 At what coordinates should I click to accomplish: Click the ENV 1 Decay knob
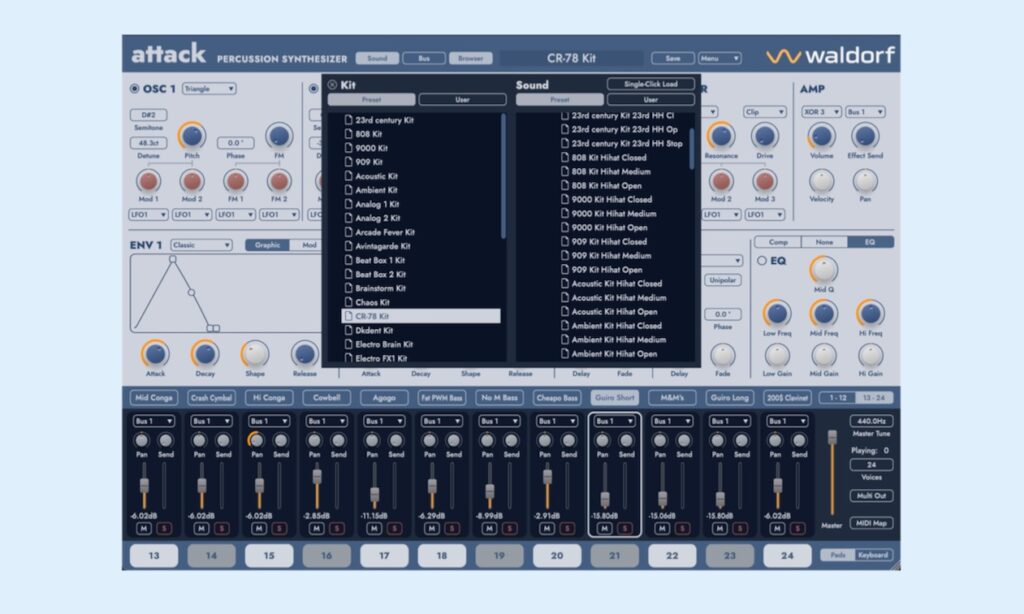pyautogui.click(x=205, y=353)
